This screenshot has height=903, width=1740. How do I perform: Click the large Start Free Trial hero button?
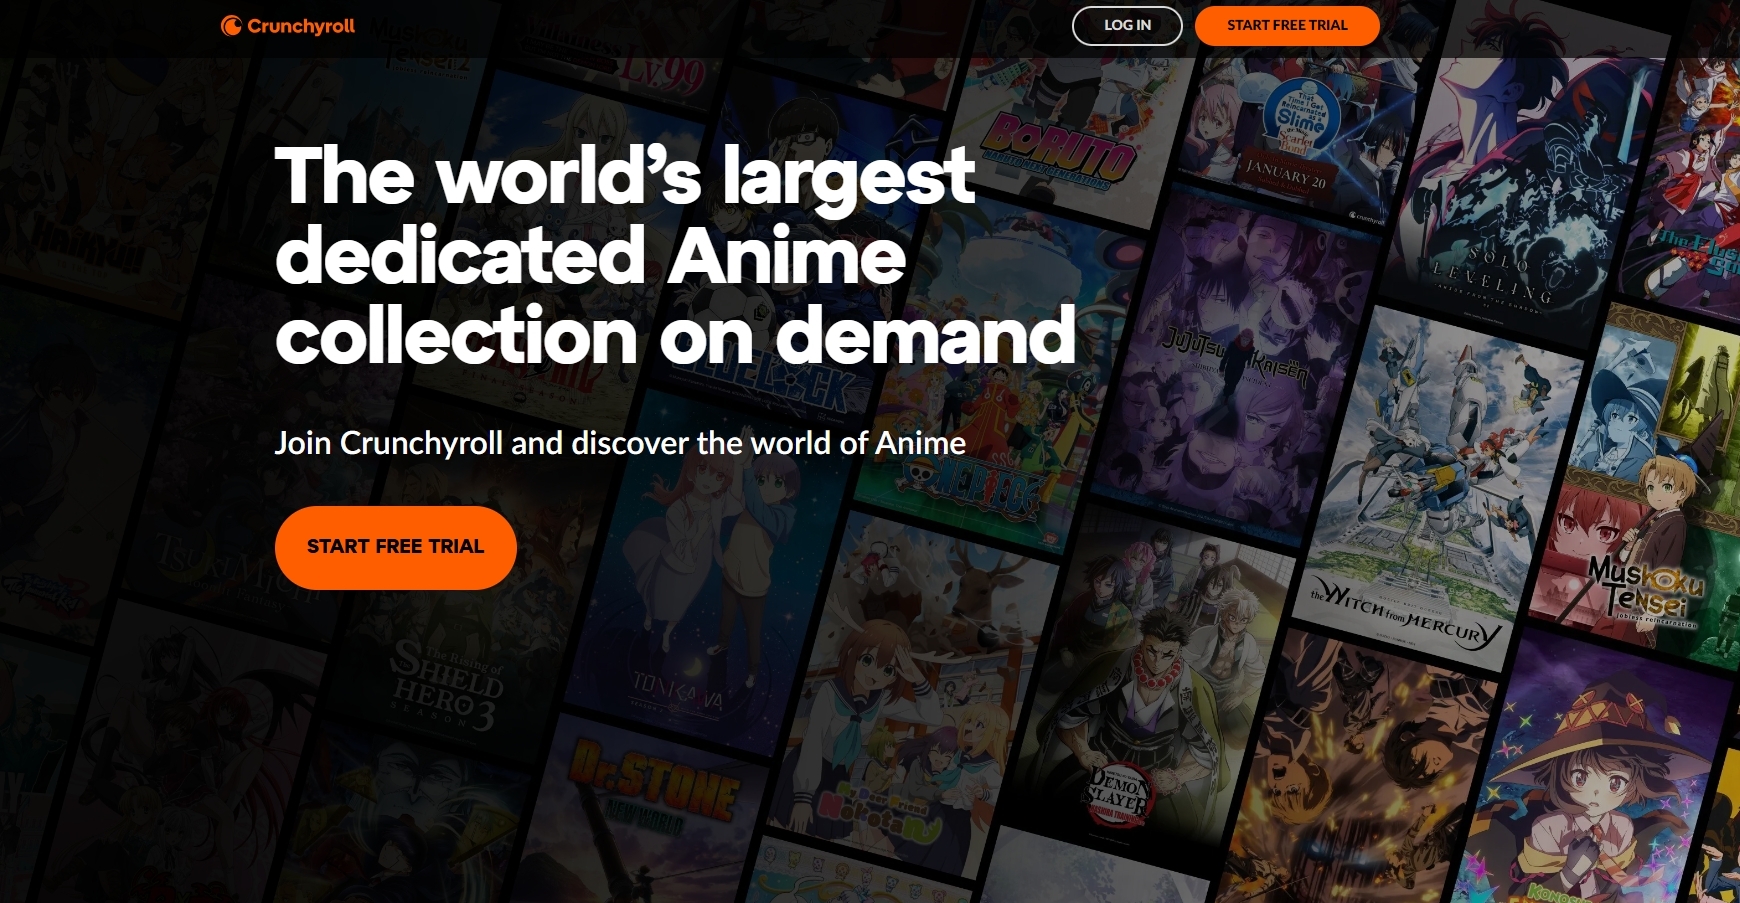(x=396, y=547)
